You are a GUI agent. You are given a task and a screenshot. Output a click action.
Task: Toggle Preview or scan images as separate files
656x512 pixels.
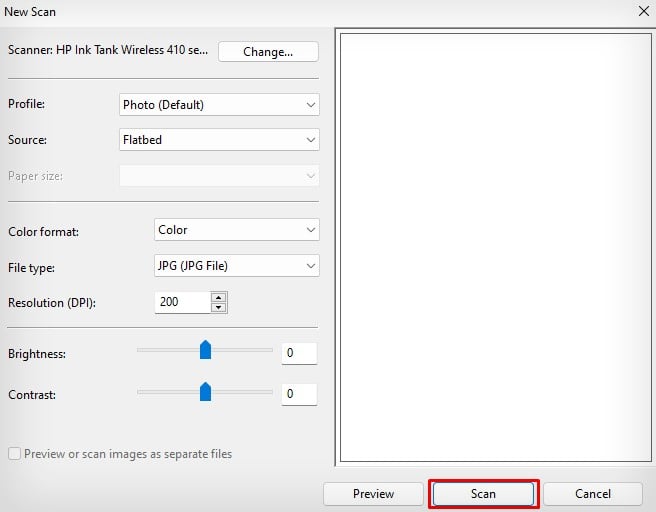pyautogui.click(x=14, y=453)
